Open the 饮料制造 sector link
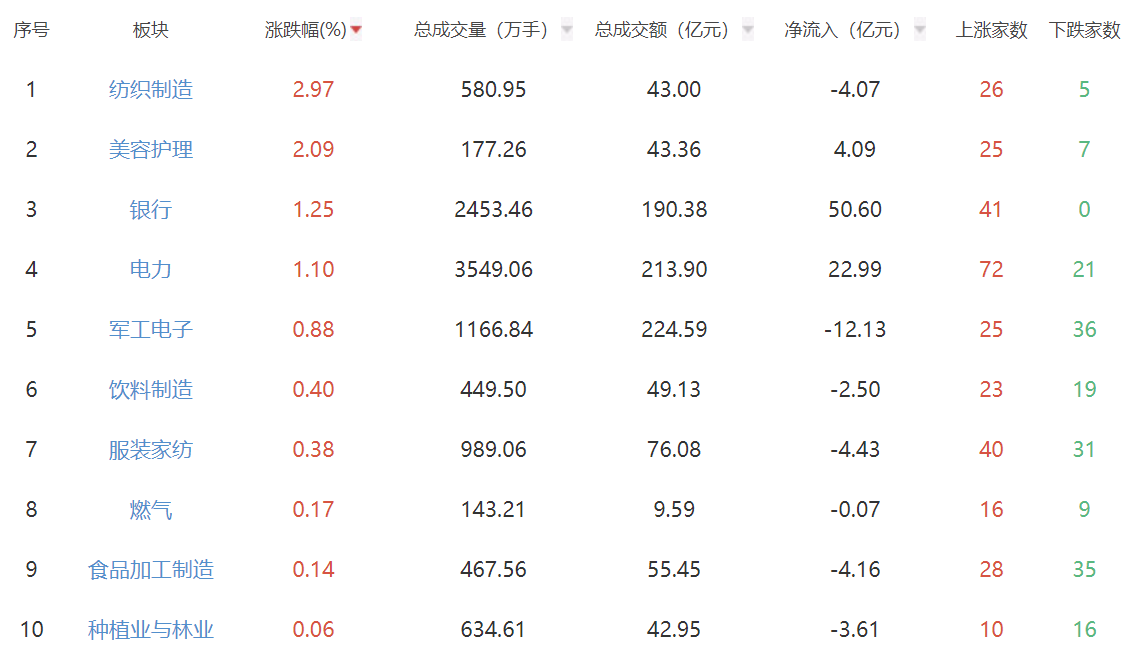This screenshot has height=658, width=1143. (x=151, y=390)
